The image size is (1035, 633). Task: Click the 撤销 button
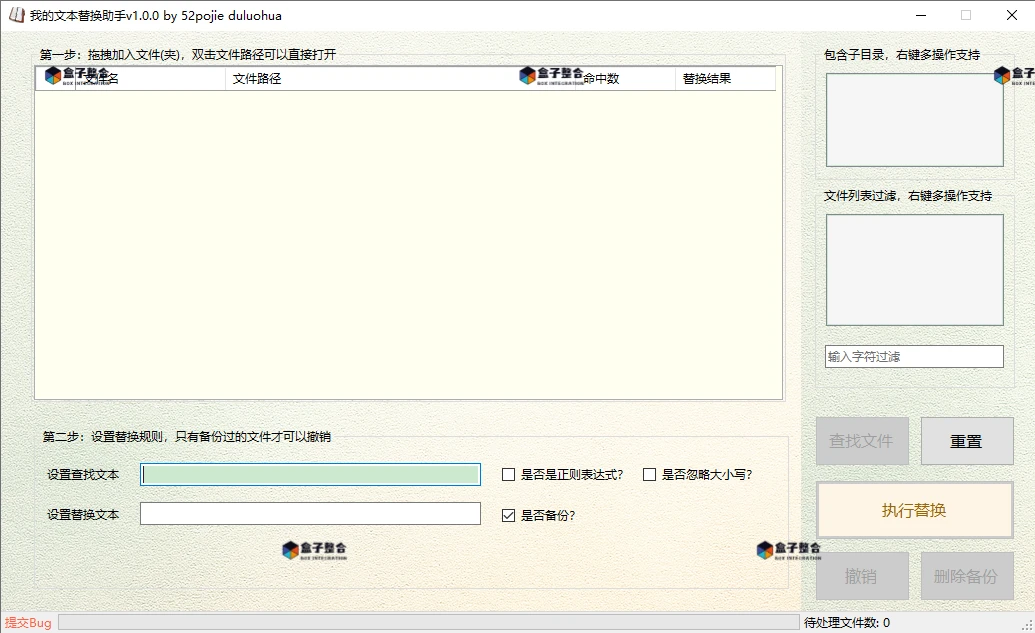tap(861, 575)
